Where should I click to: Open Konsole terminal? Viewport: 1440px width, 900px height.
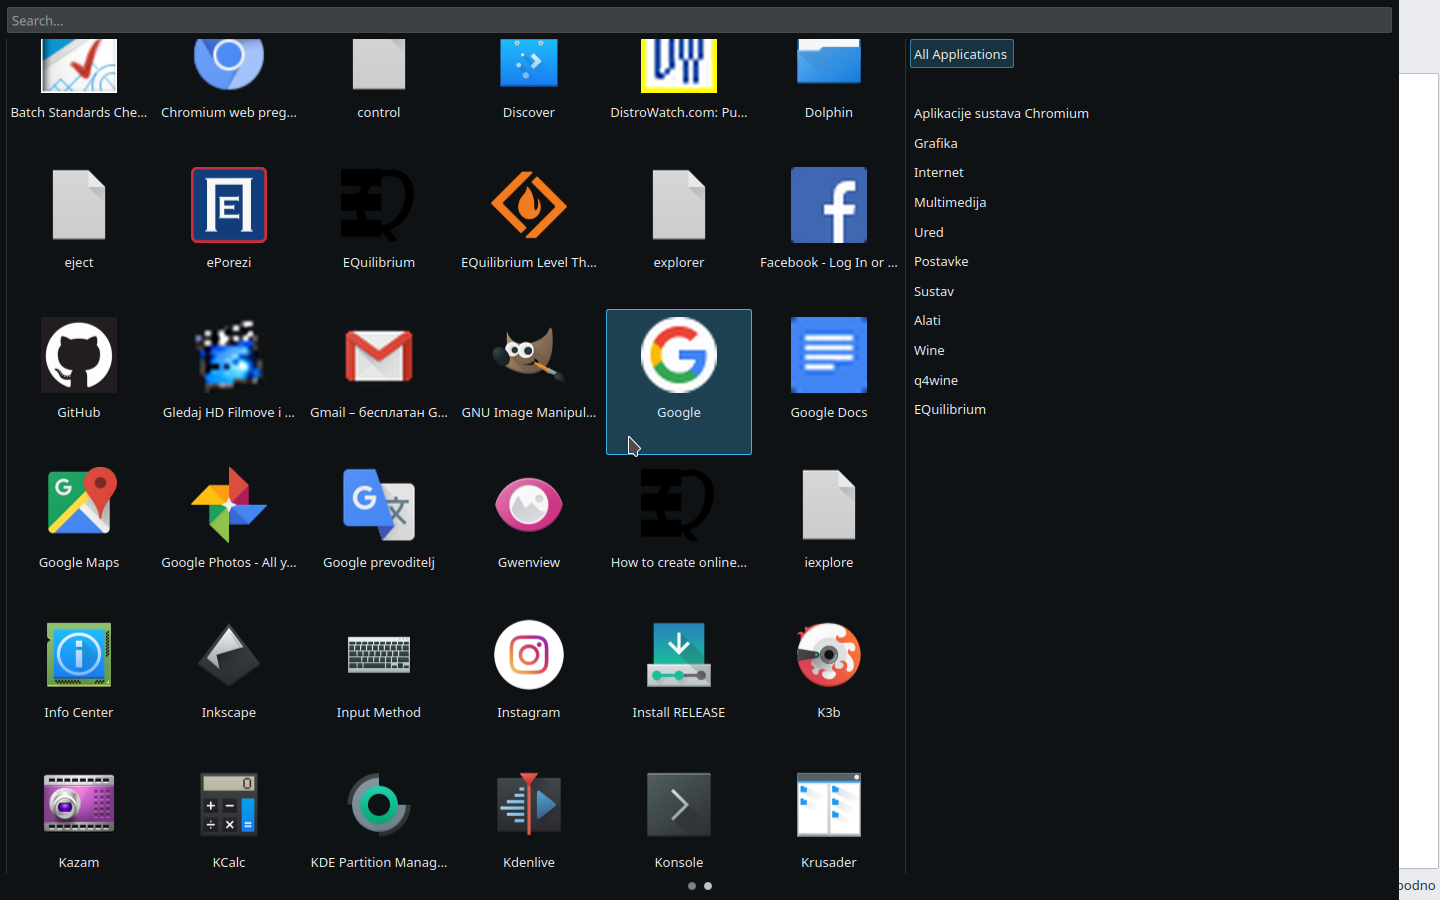(679, 805)
